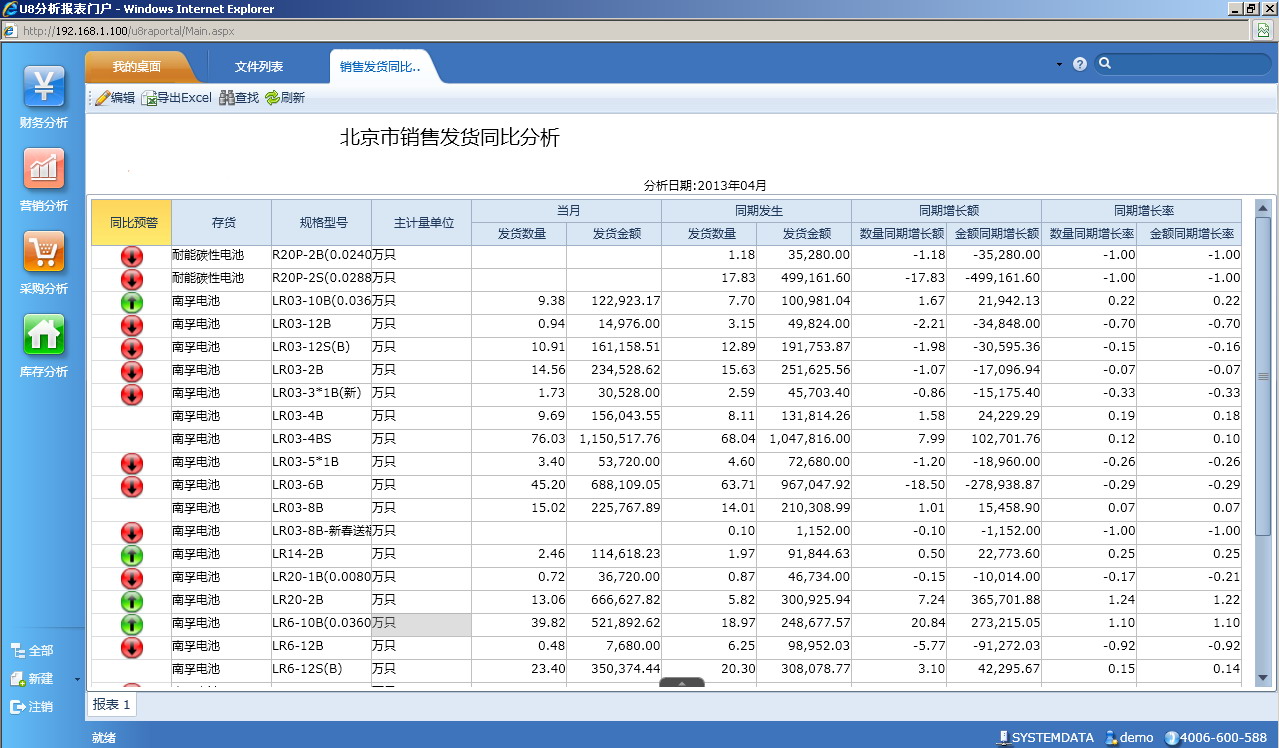Click the search magnifier icon
The width and height of the screenshot is (1279, 748).
1105,64
